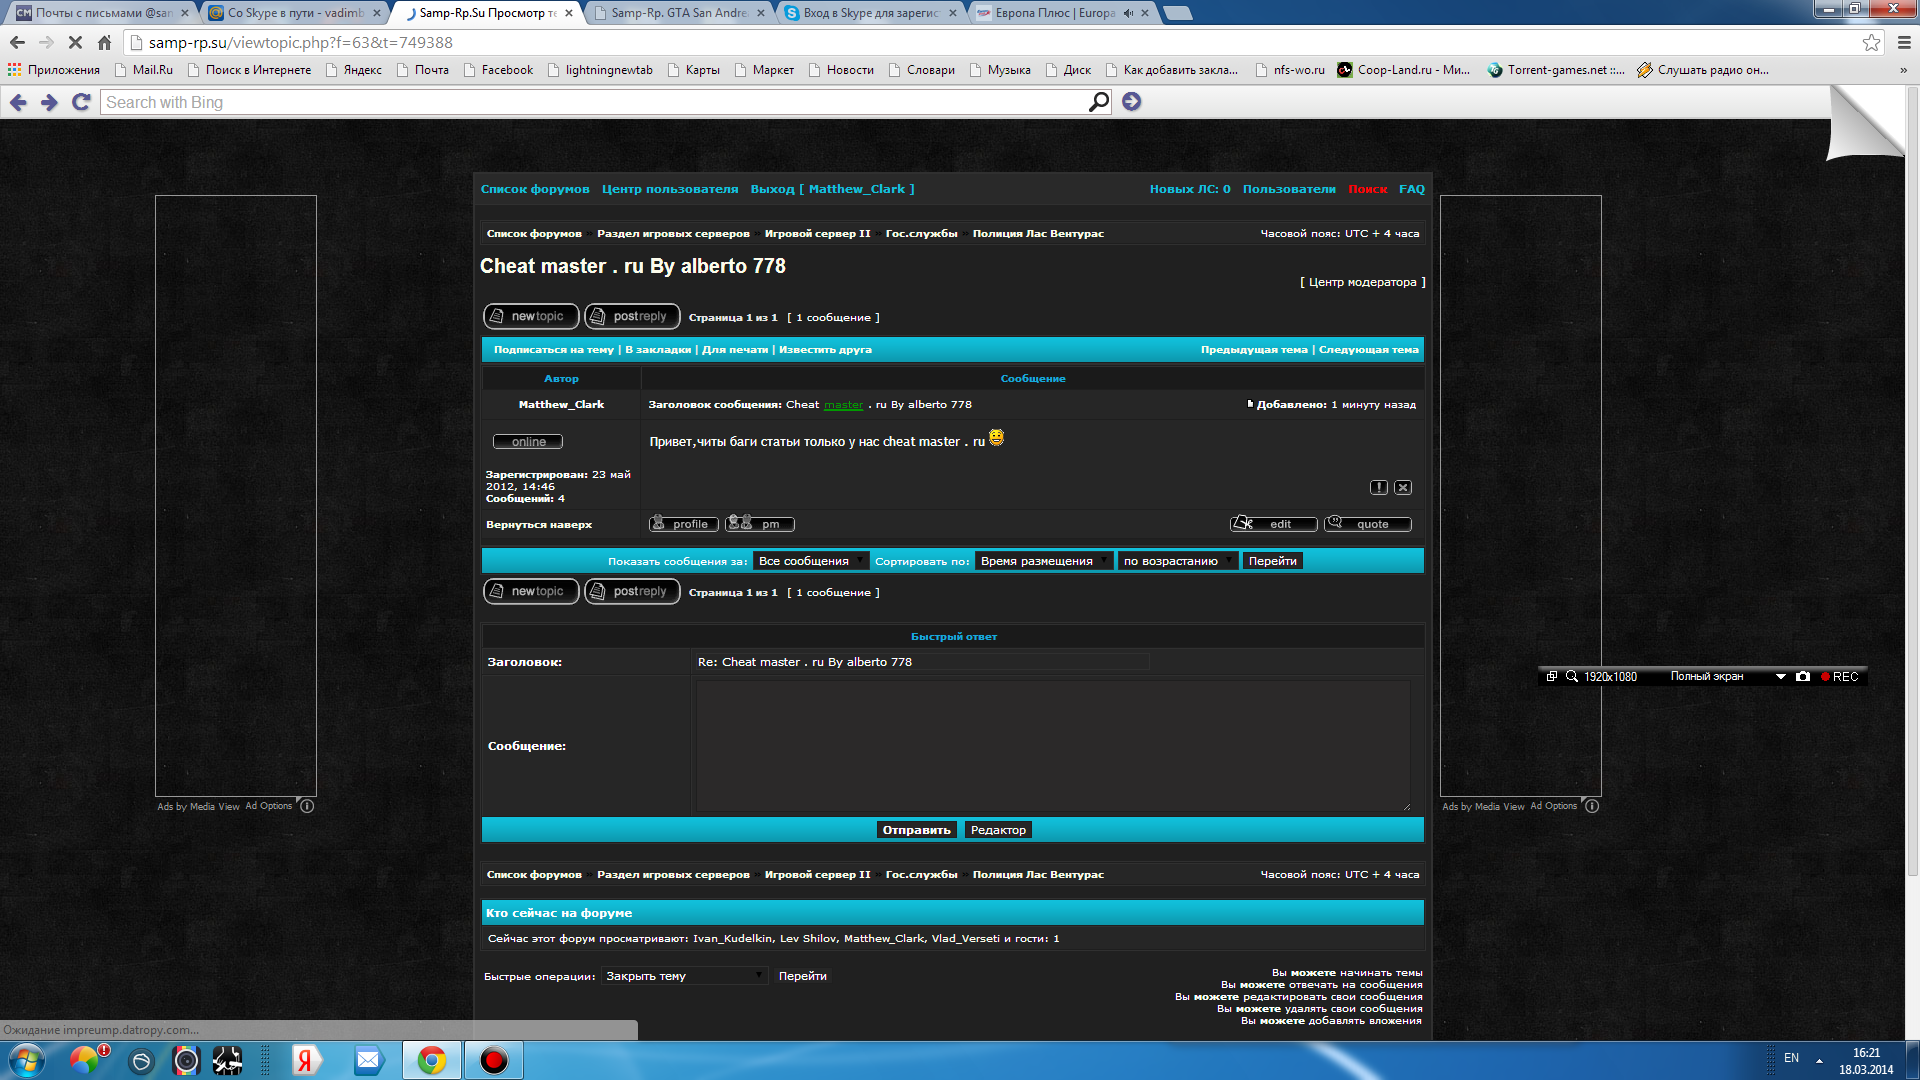Expand 'Время размещения' sort dropdown
Image resolution: width=1920 pixels, height=1080 pixels.
coord(1043,561)
